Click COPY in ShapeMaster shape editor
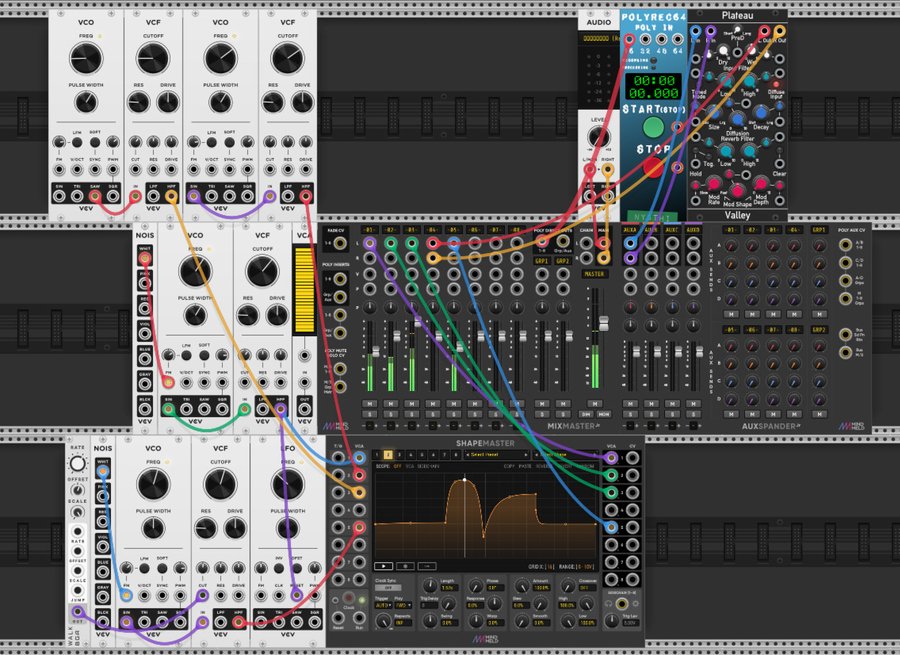Viewport: 900px width, 655px height. (x=509, y=466)
